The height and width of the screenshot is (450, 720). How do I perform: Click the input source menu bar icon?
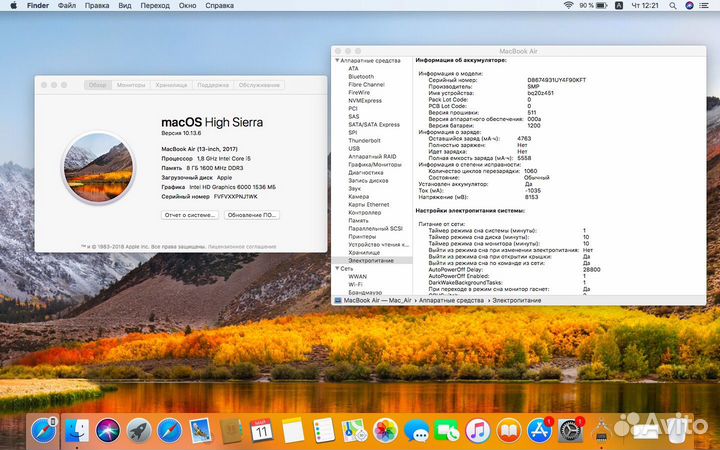pos(619,6)
